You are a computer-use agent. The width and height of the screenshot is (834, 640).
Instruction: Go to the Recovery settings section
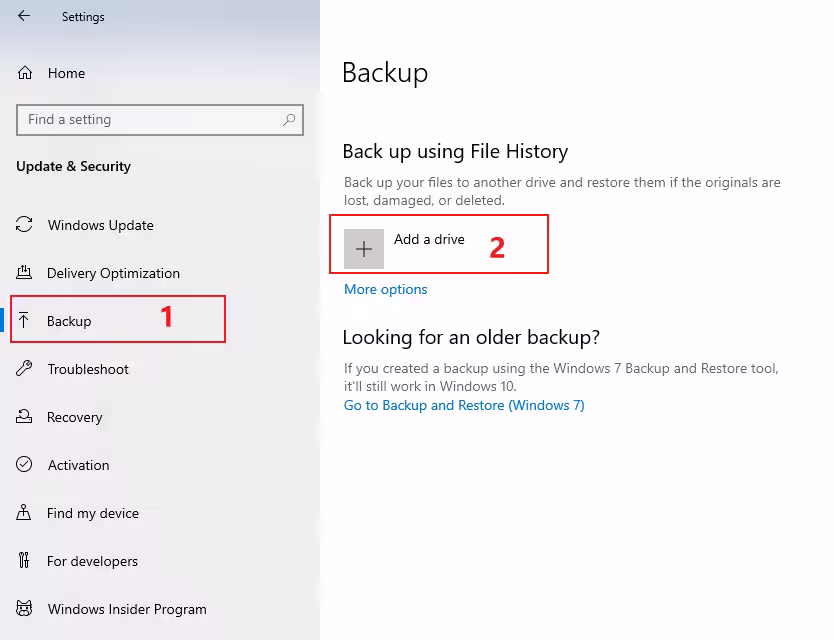pos(75,417)
